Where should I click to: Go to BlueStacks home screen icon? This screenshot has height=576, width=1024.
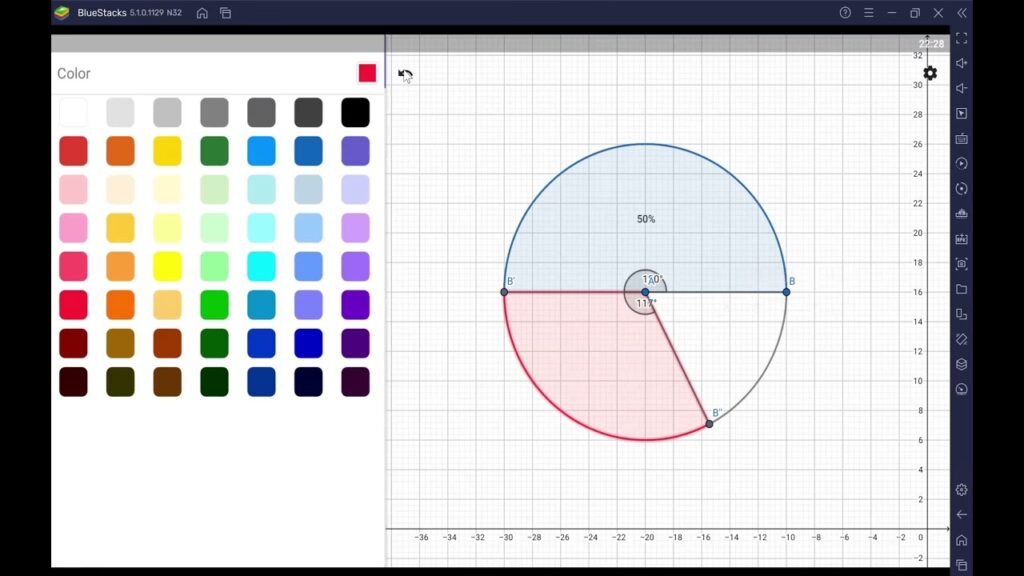(x=202, y=13)
